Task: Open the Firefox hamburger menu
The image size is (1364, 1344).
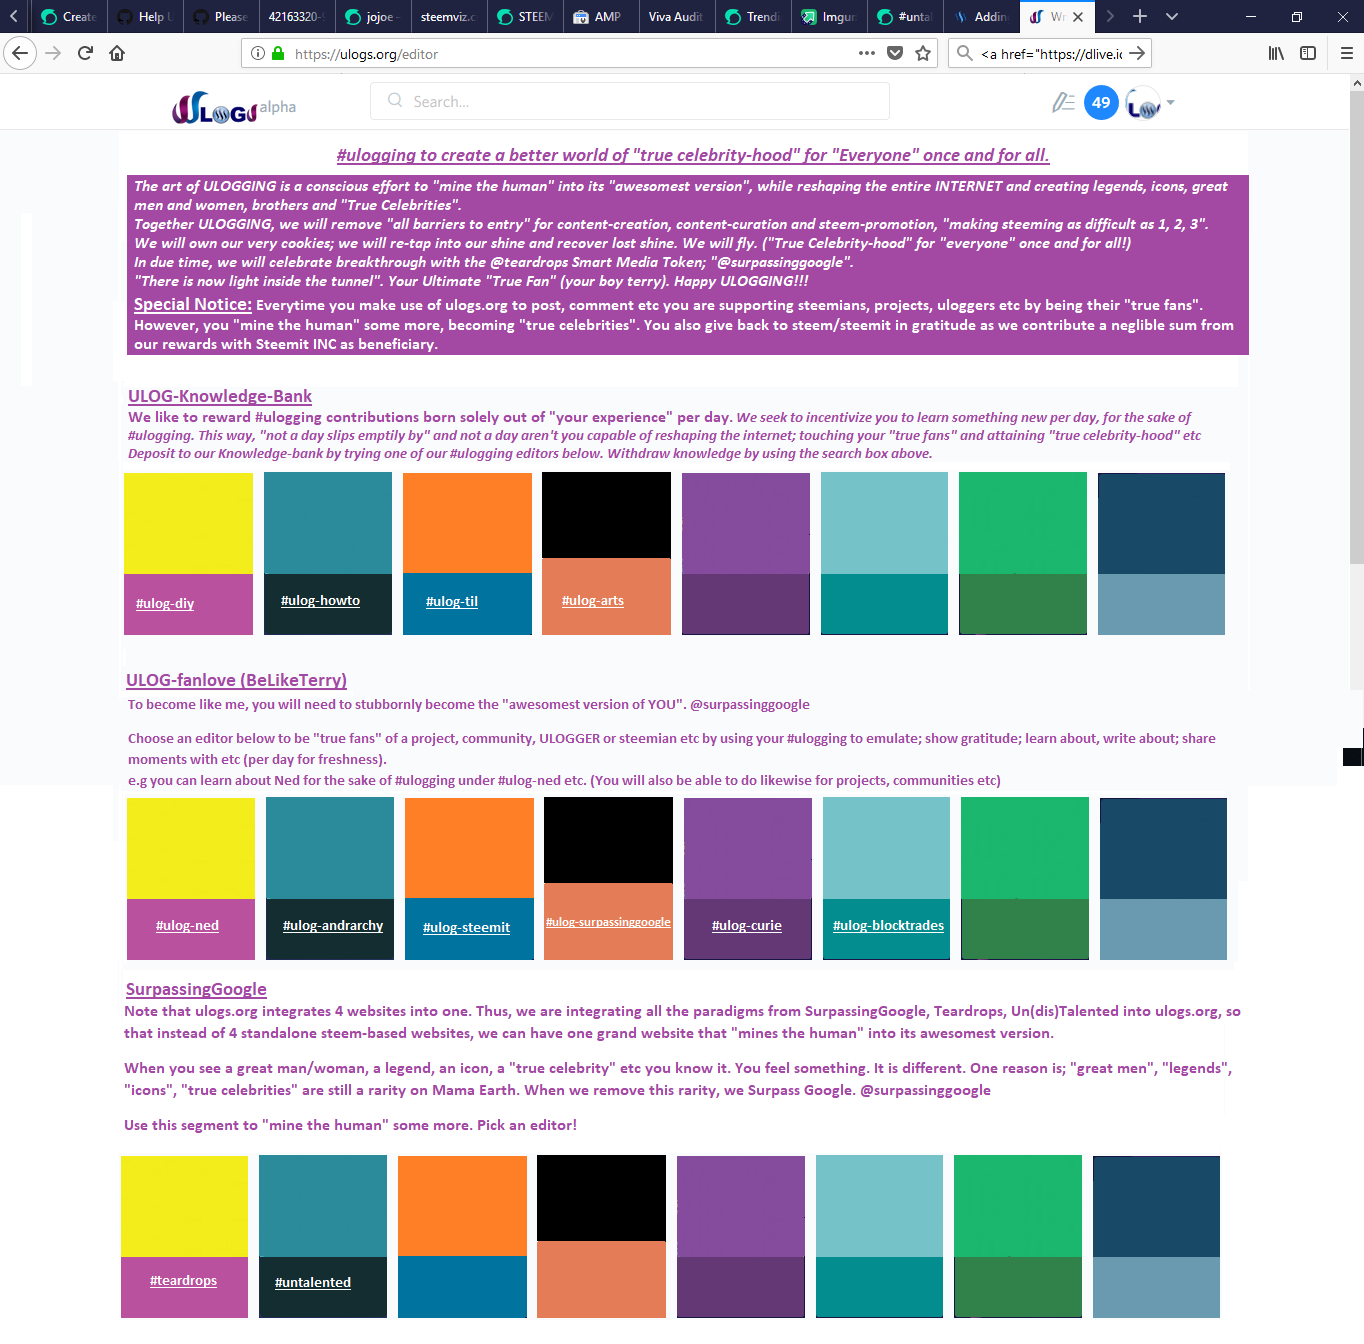Action: [x=1346, y=53]
